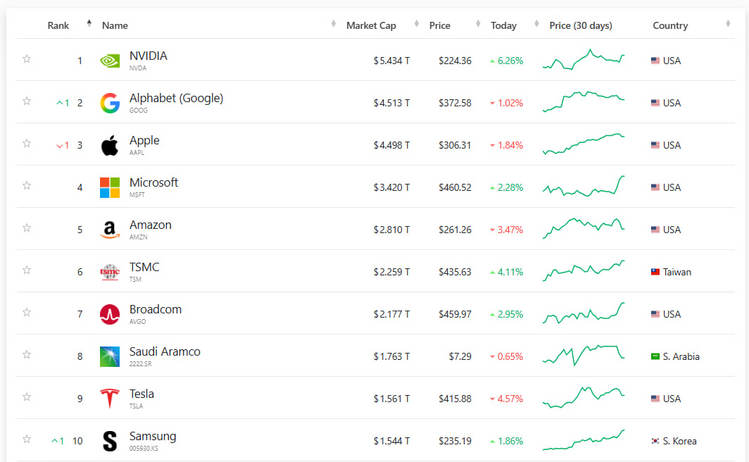This screenshot has width=749, height=462.
Task: Favorite Saudi Aramco with its star
Action: (27, 355)
